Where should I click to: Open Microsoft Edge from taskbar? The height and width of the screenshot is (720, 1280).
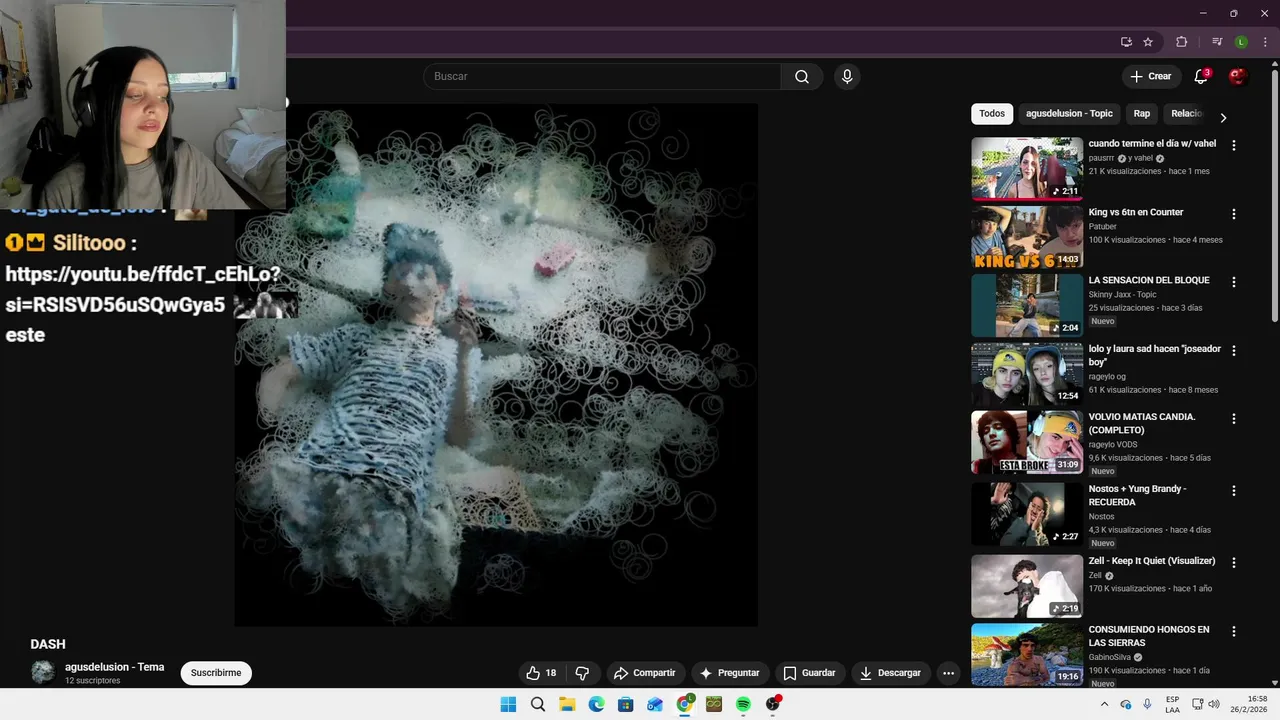coord(596,704)
